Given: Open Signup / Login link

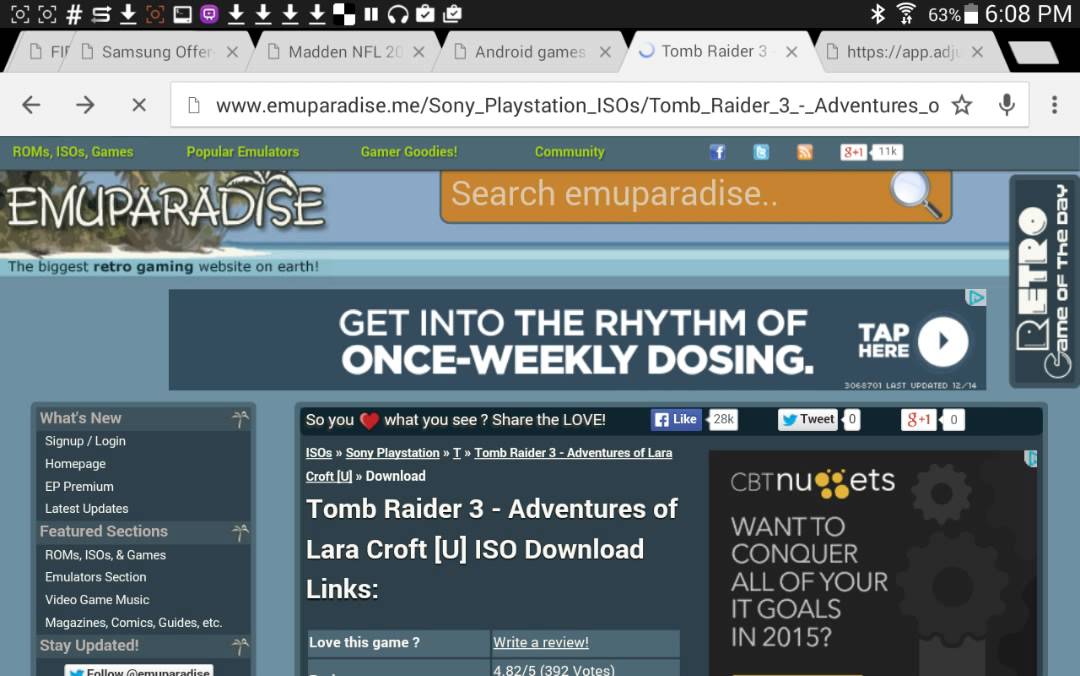Looking at the screenshot, I should [85, 441].
